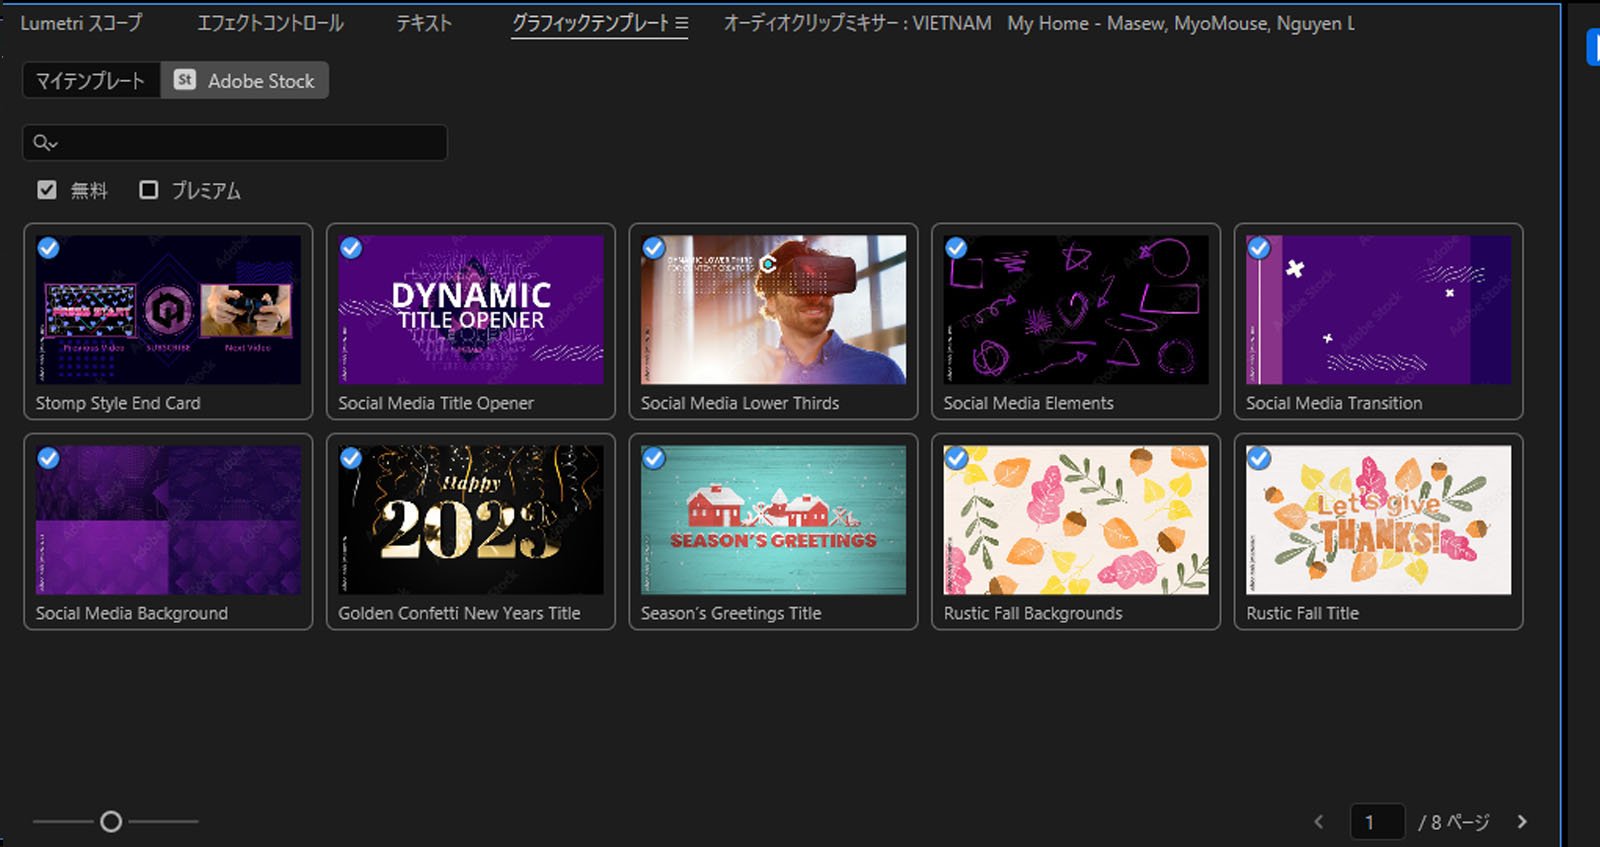Open the テキスト panel tab
This screenshot has width=1600, height=847.
(x=424, y=23)
